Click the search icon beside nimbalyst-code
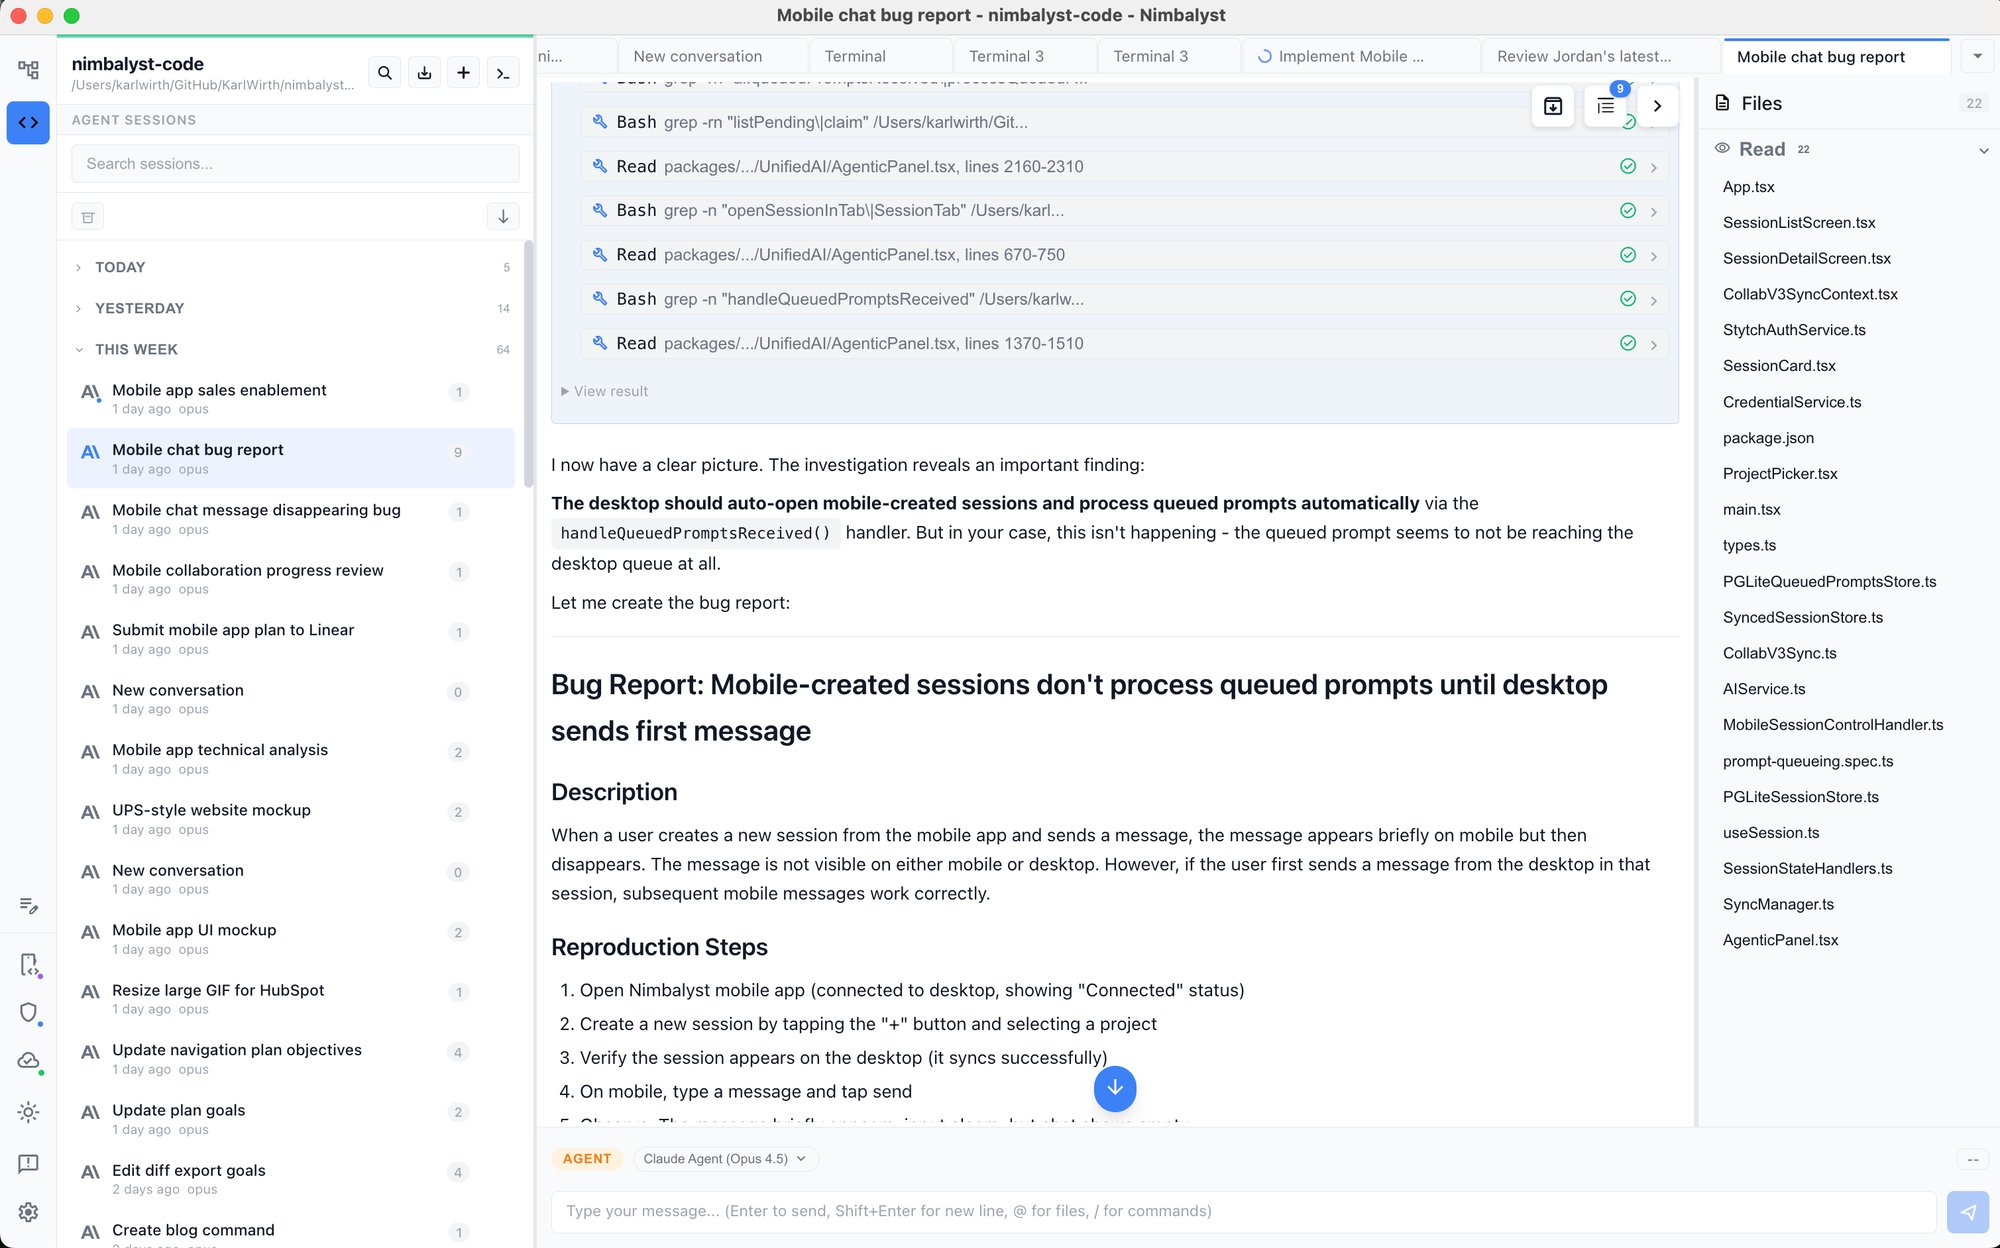The image size is (2000, 1248). [385, 73]
